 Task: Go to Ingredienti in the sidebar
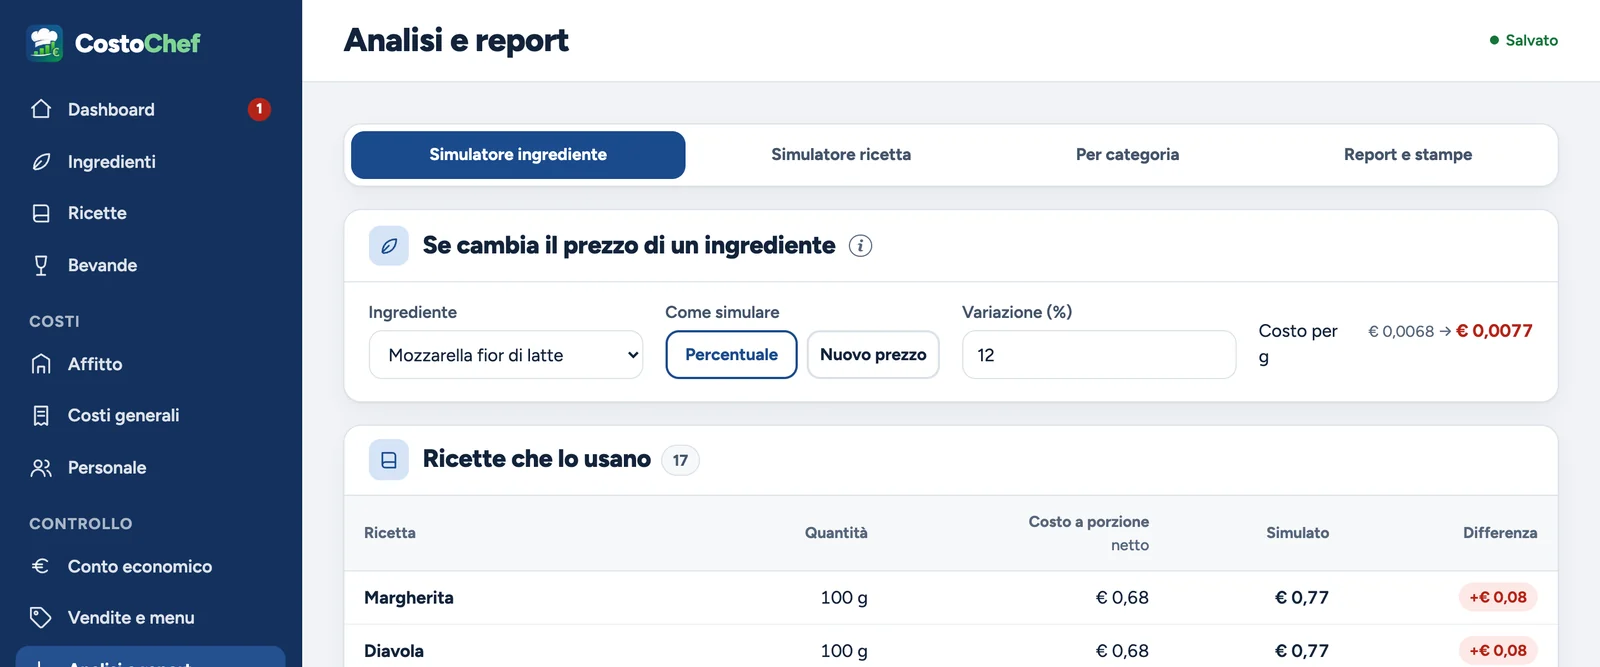(x=151, y=161)
